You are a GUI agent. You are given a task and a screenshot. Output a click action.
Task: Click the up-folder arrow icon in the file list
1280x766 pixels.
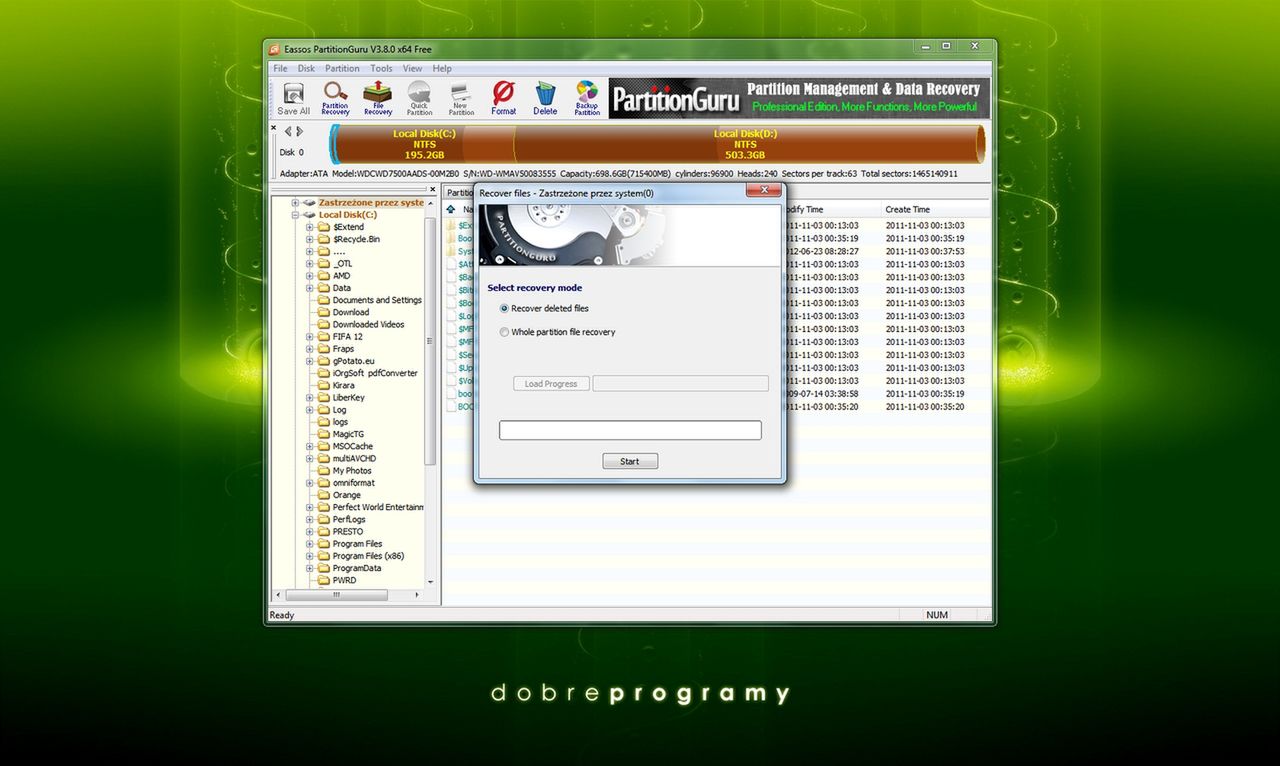[451, 209]
